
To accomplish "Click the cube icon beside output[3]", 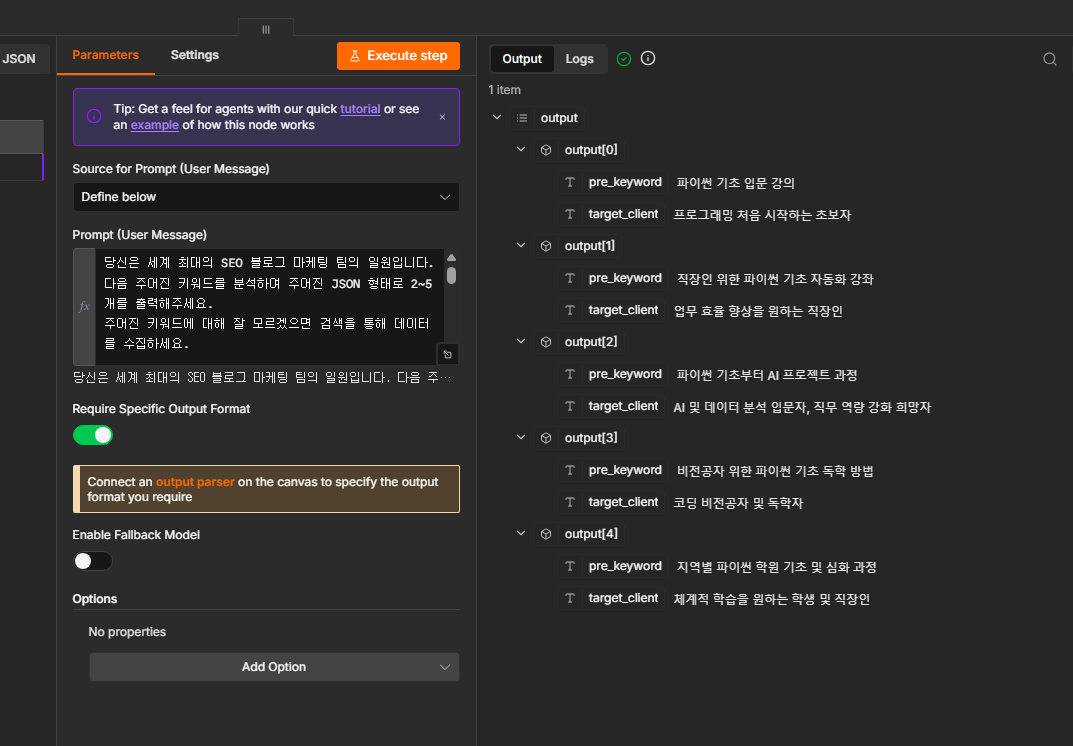I will point(545,438).
